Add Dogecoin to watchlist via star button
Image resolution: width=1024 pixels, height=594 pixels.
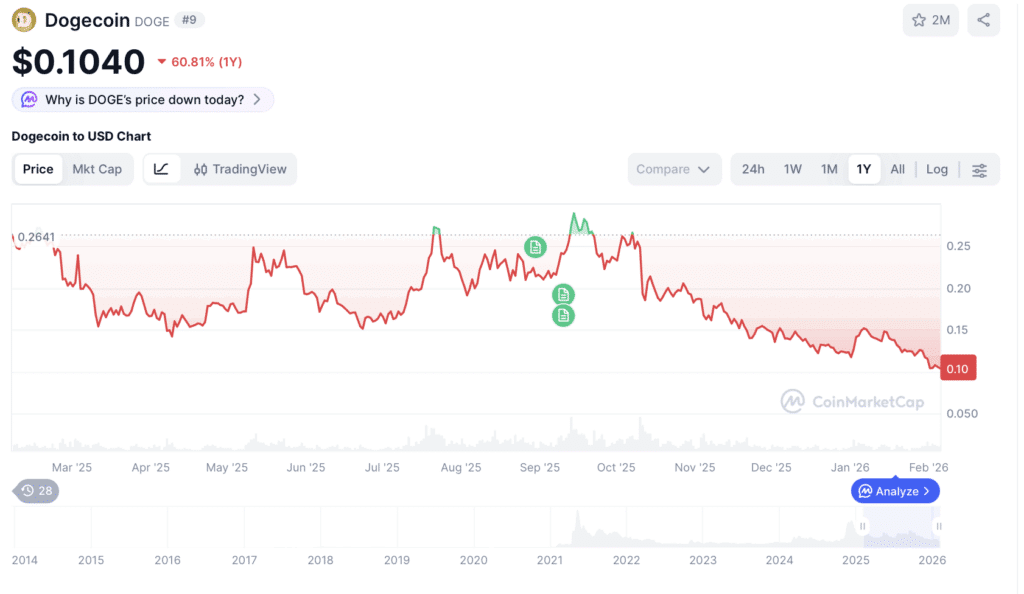click(931, 20)
